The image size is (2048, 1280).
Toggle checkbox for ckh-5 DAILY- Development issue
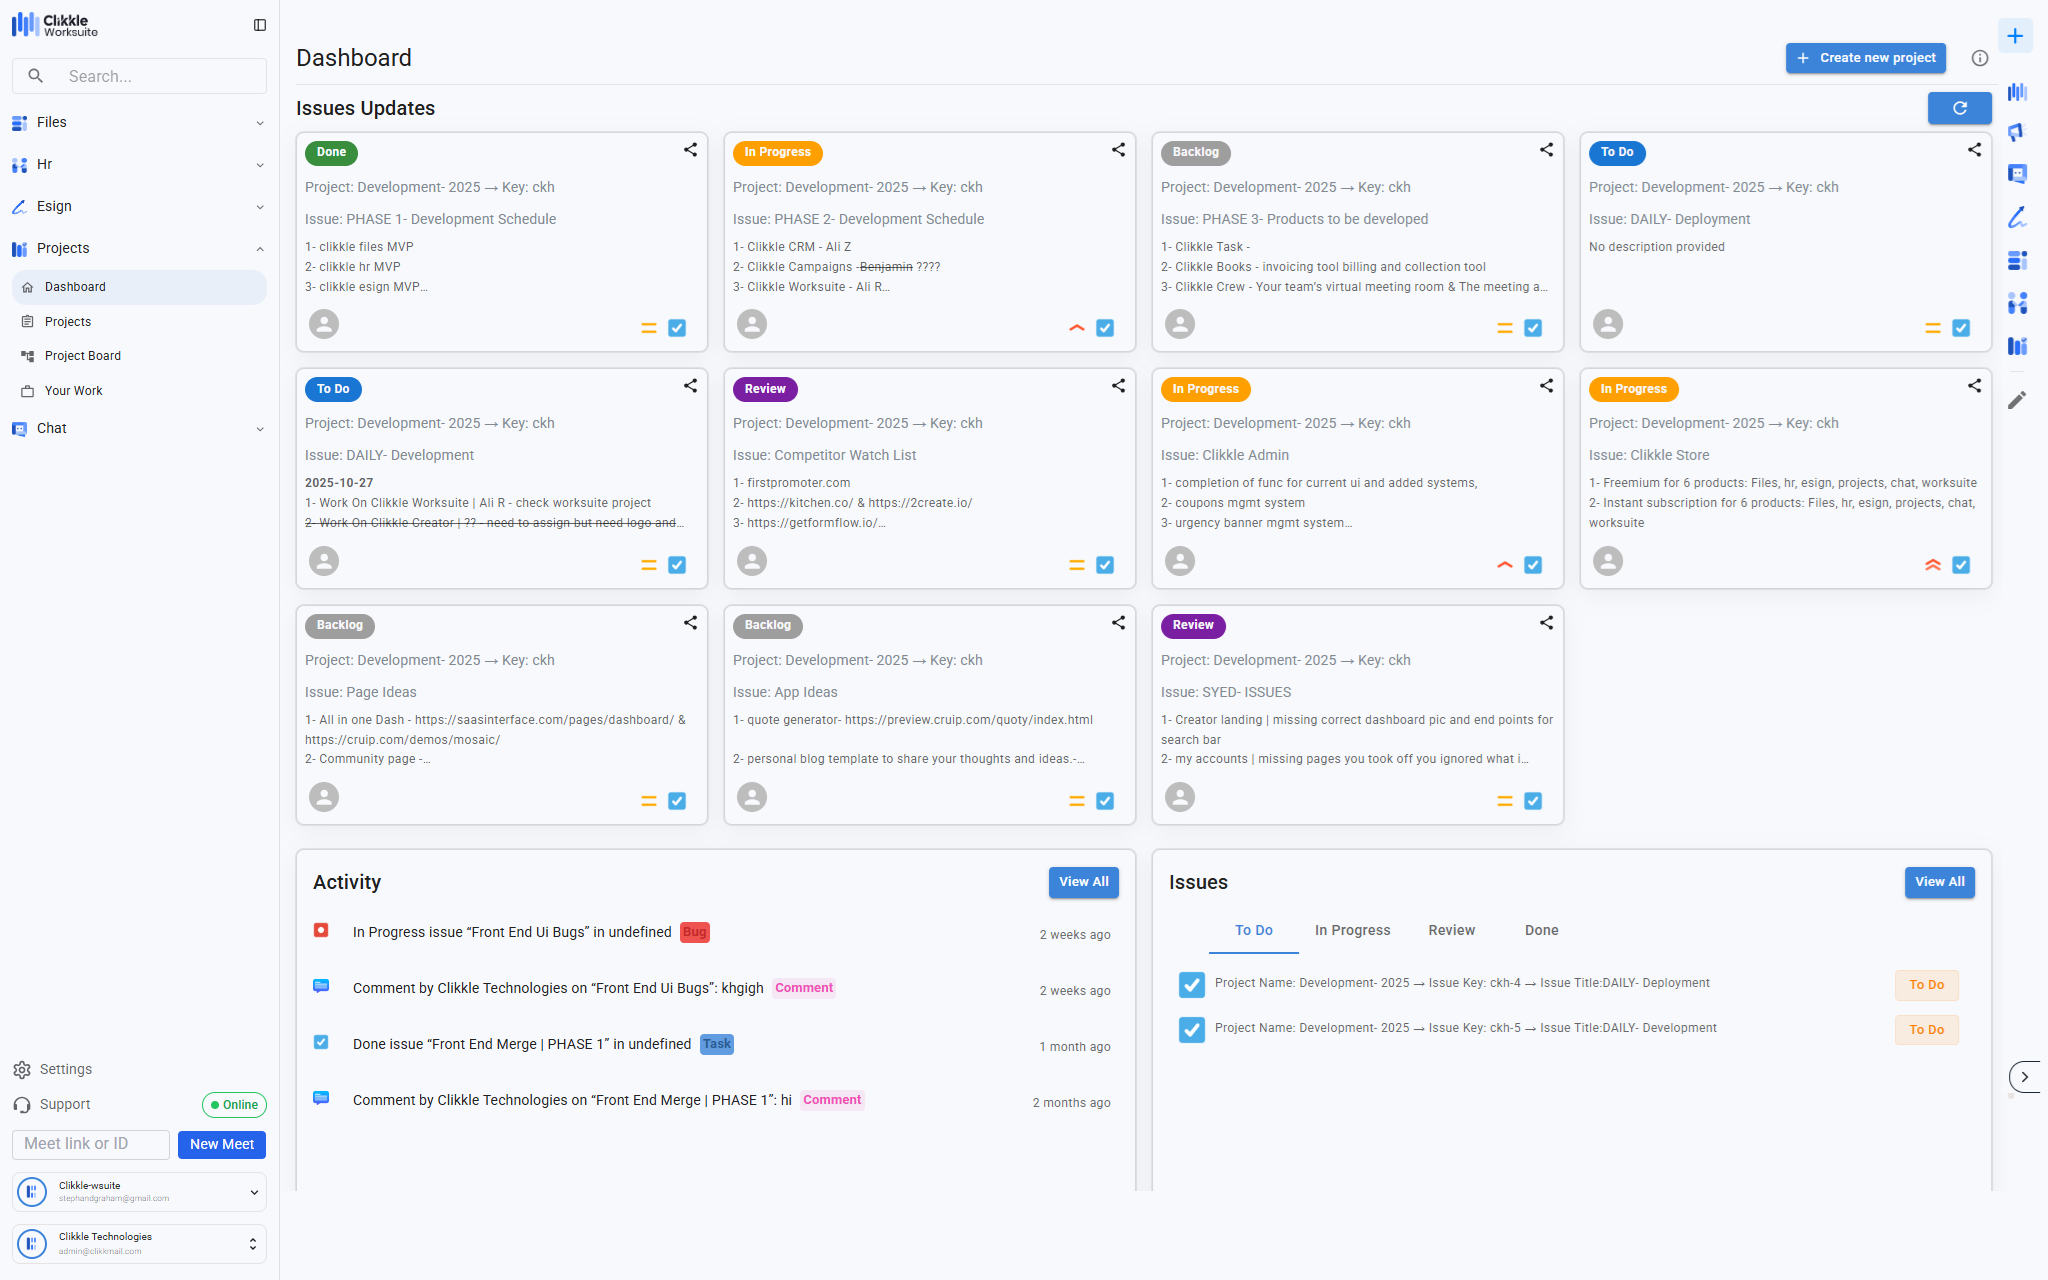pyautogui.click(x=1191, y=1030)
